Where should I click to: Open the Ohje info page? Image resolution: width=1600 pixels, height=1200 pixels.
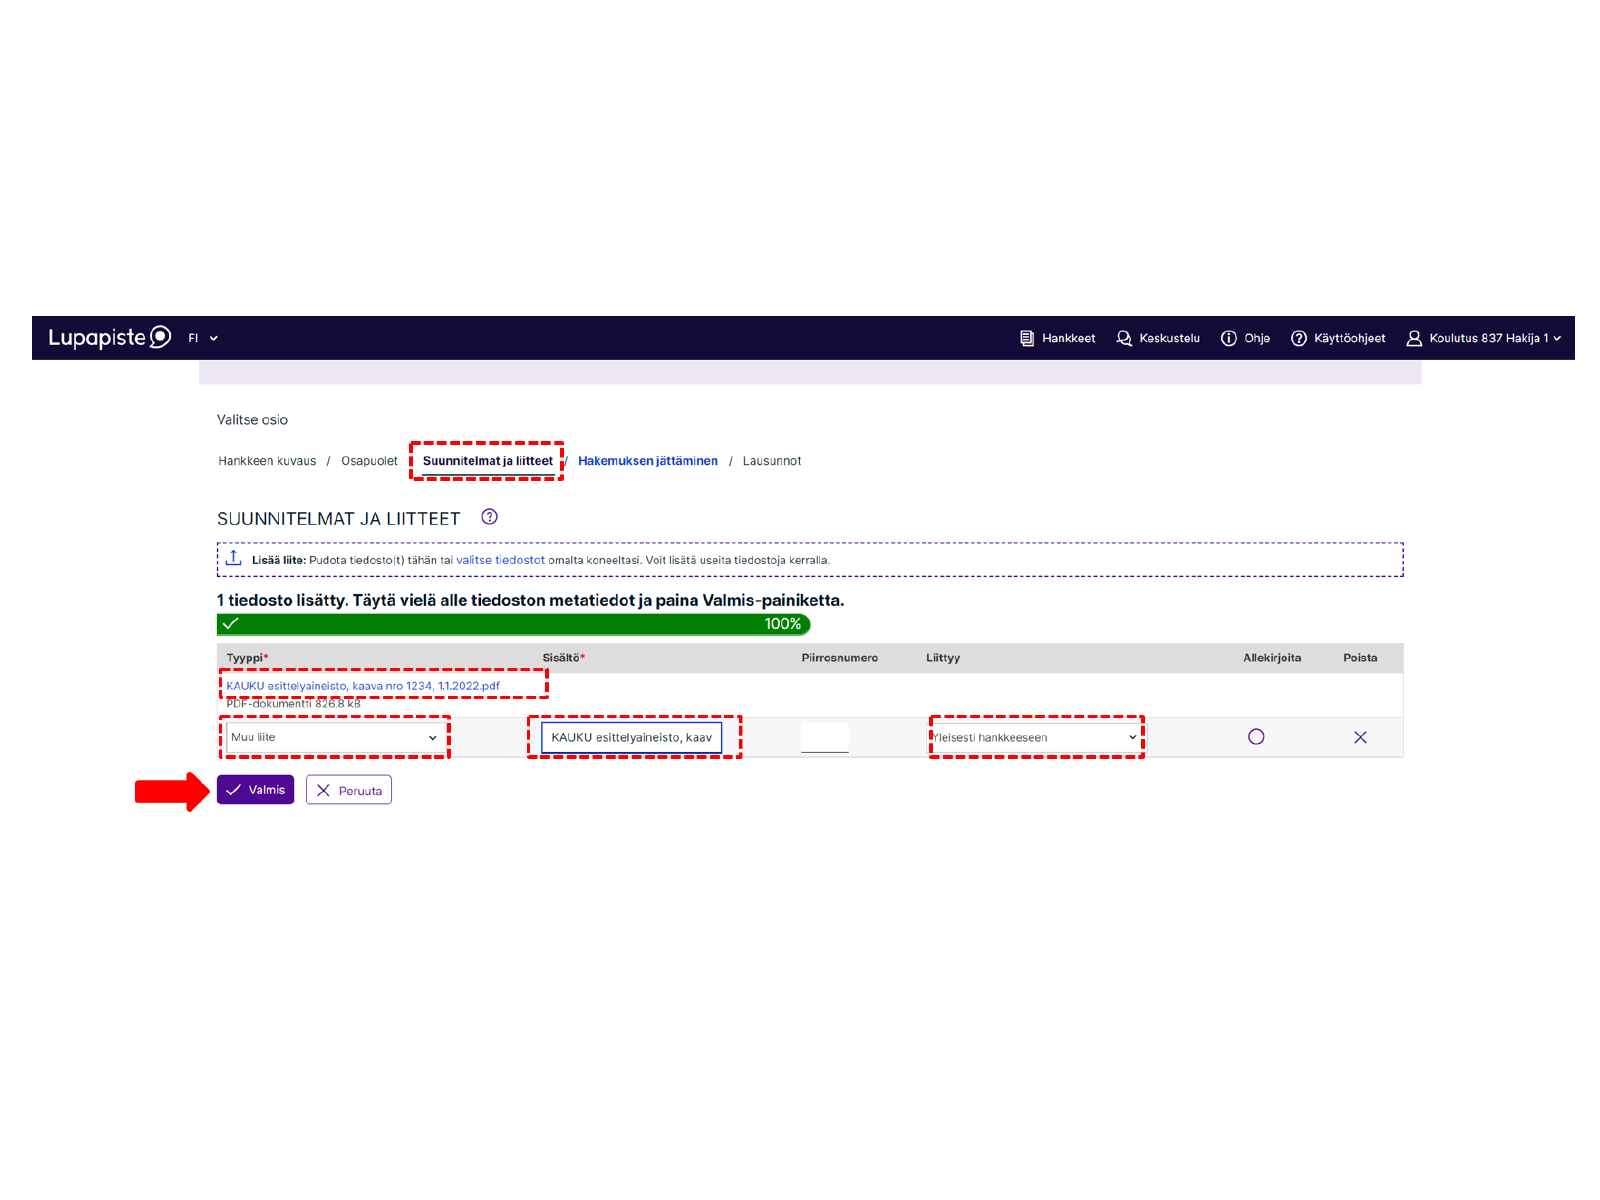click(1245, 338)
